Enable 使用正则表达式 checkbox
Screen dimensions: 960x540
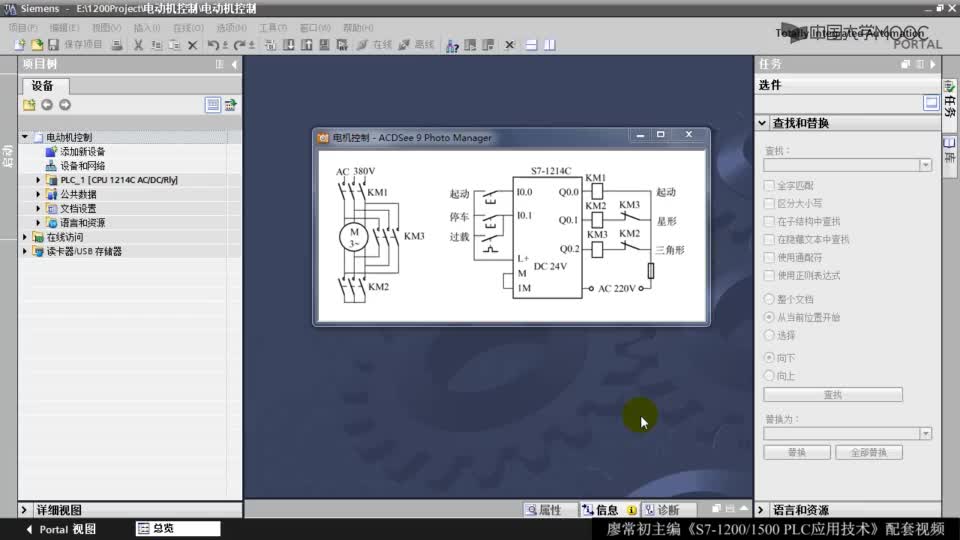(x=769, y=275)
